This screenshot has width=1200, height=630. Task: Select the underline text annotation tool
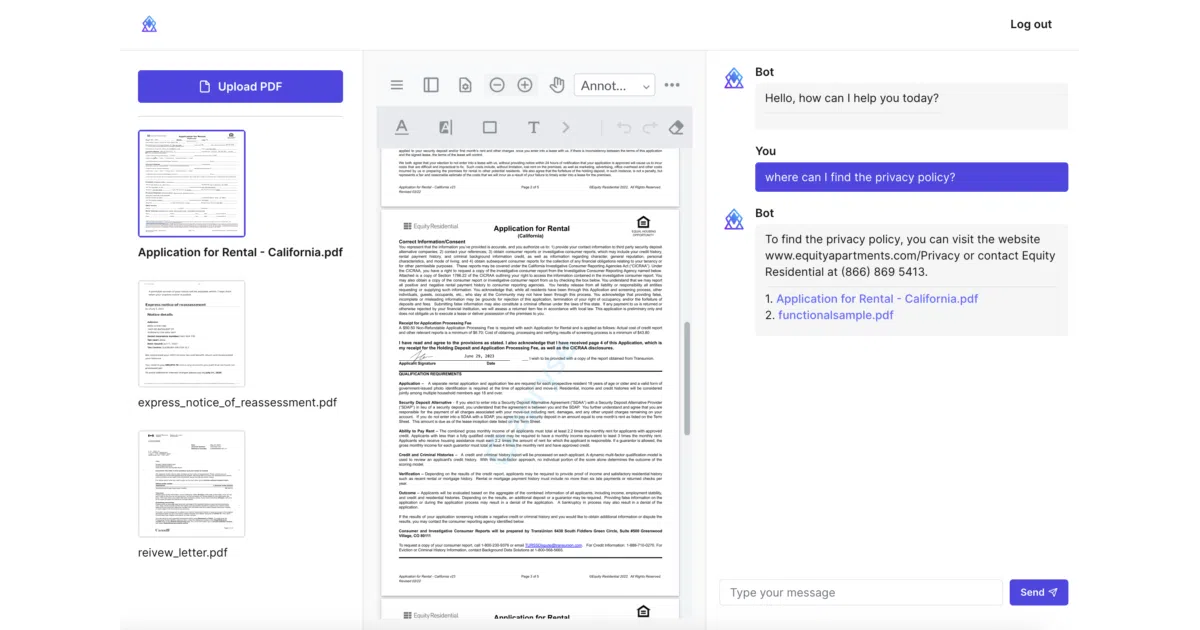point(402,127)
